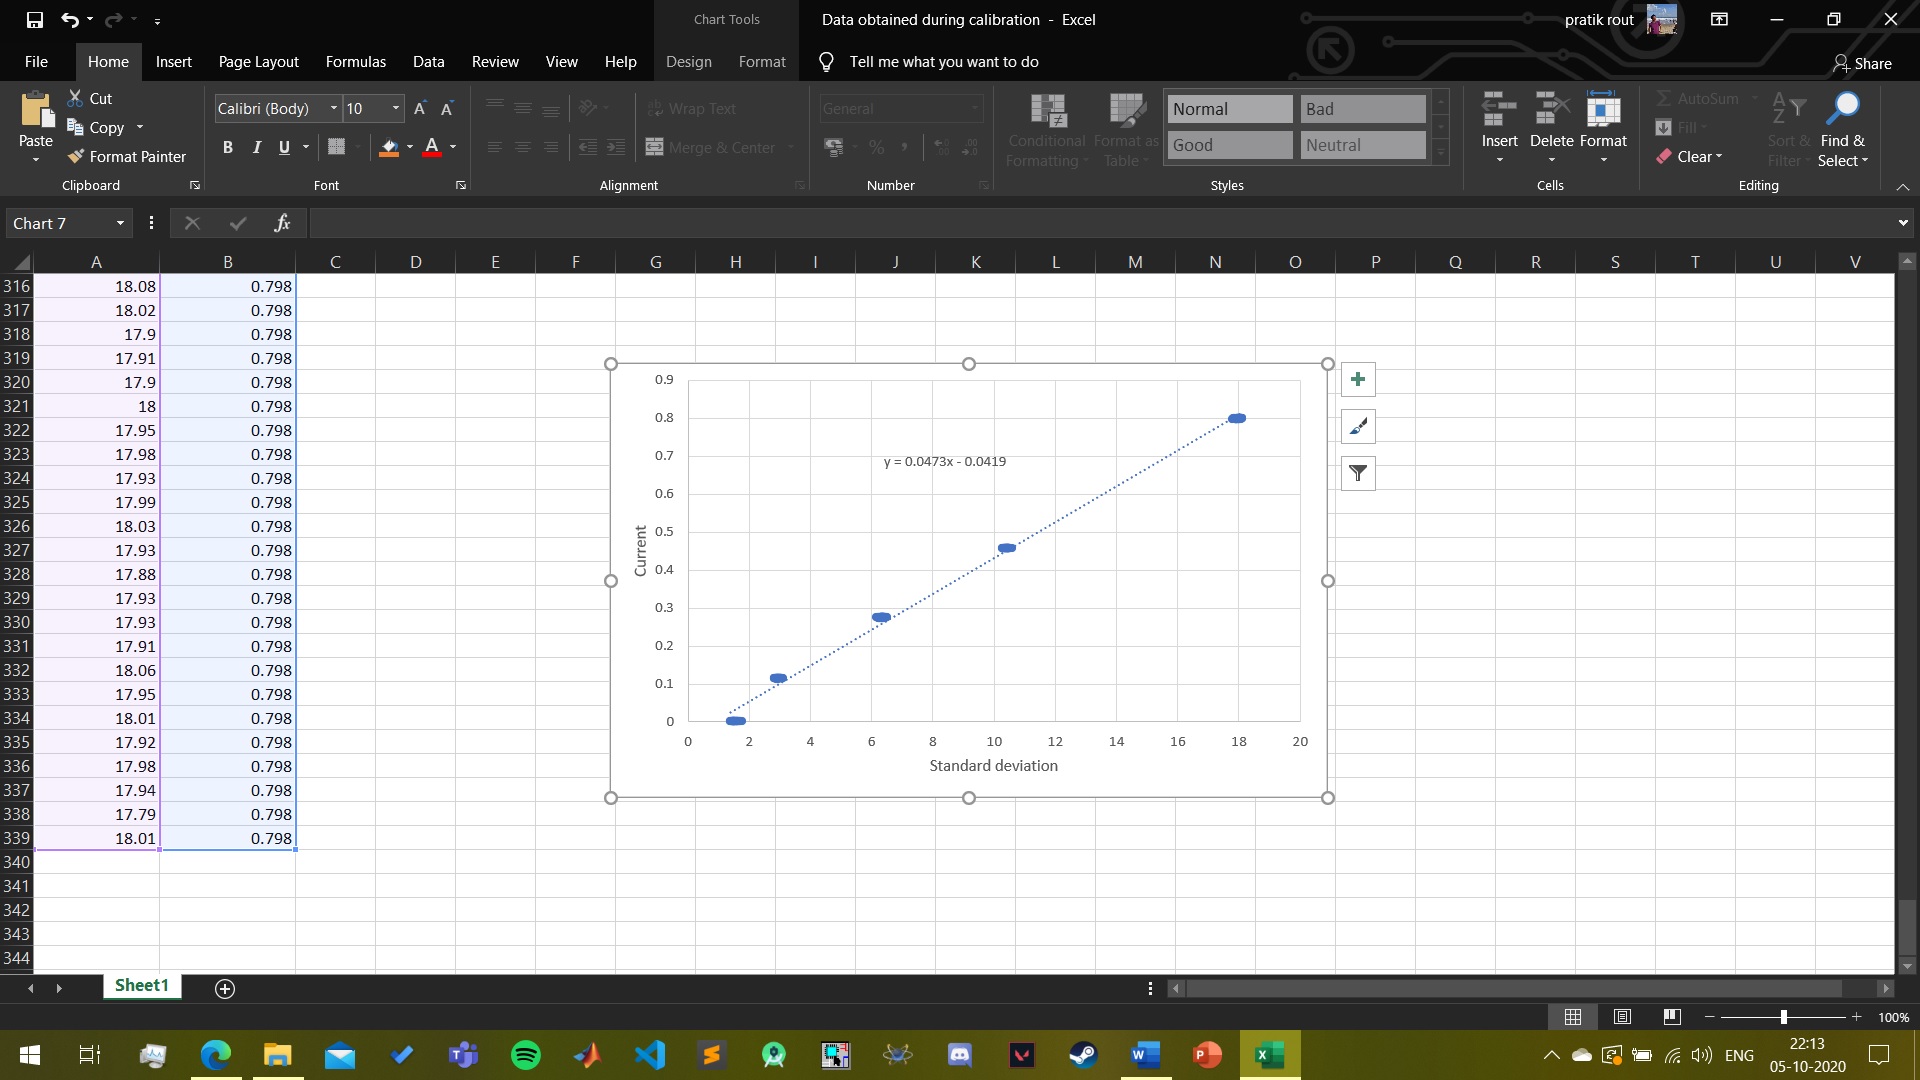Click the Share button
Image resolution: width=1920 pixels, height=1080 pixels.
click(x=1862, y=63)
